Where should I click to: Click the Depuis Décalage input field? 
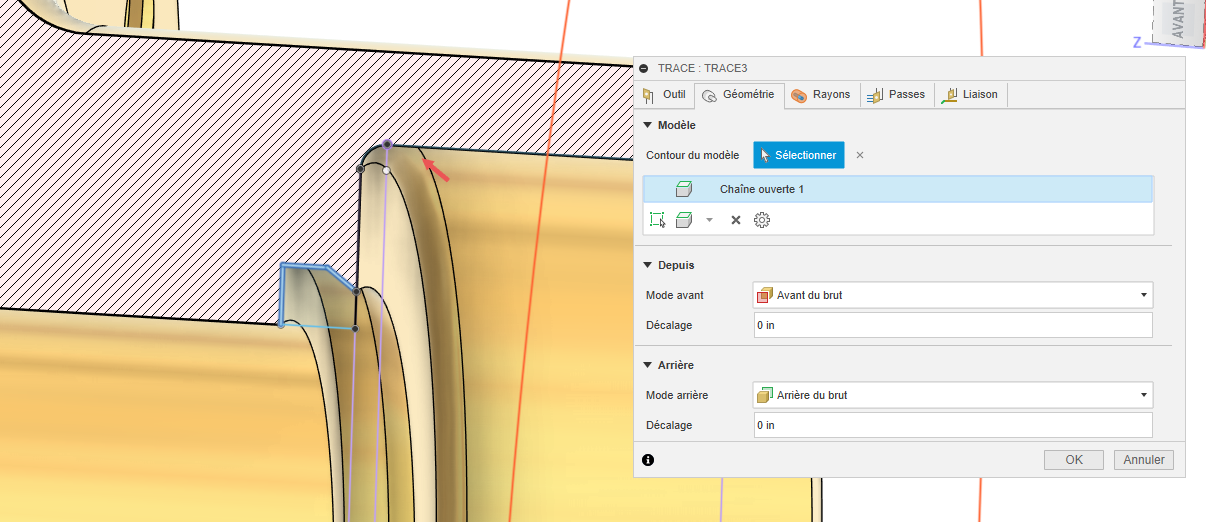pyautogui.click(x=952, y=325)
